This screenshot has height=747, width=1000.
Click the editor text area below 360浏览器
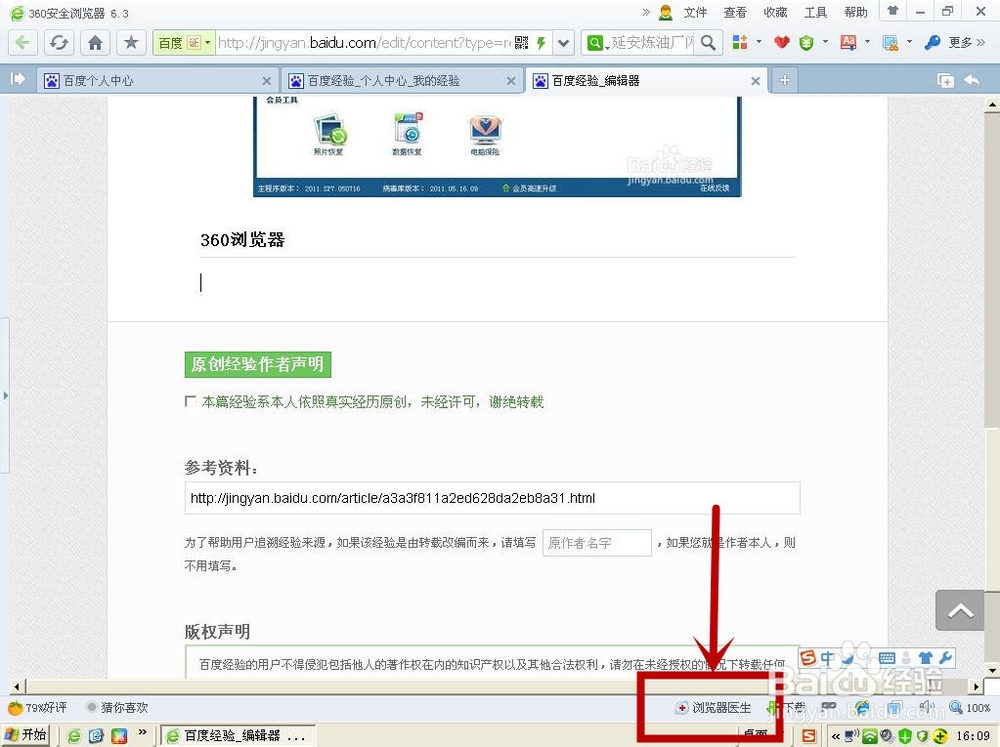click(x=497, y=283)
